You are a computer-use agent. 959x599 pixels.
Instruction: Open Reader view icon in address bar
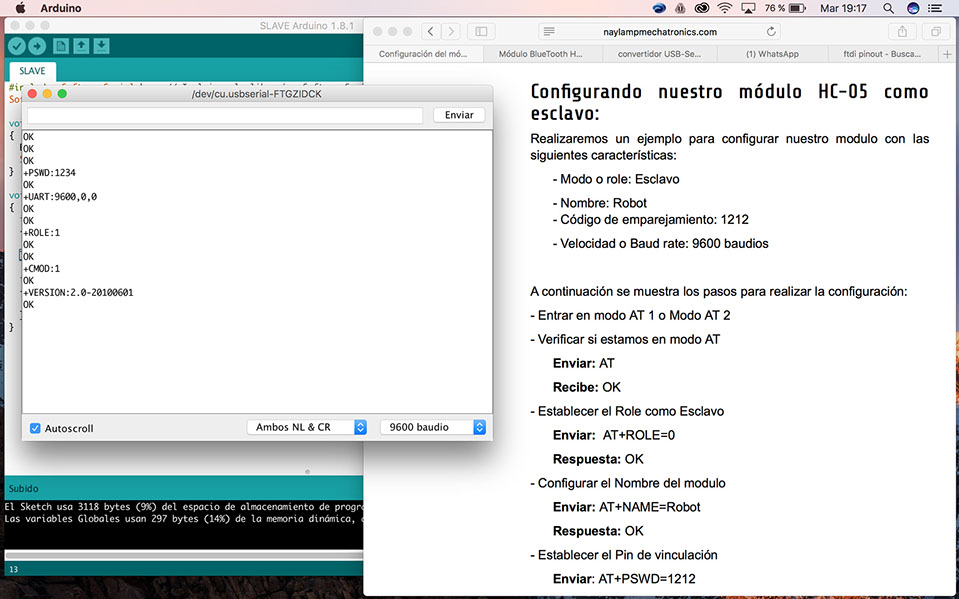click(x=549, y=31)
